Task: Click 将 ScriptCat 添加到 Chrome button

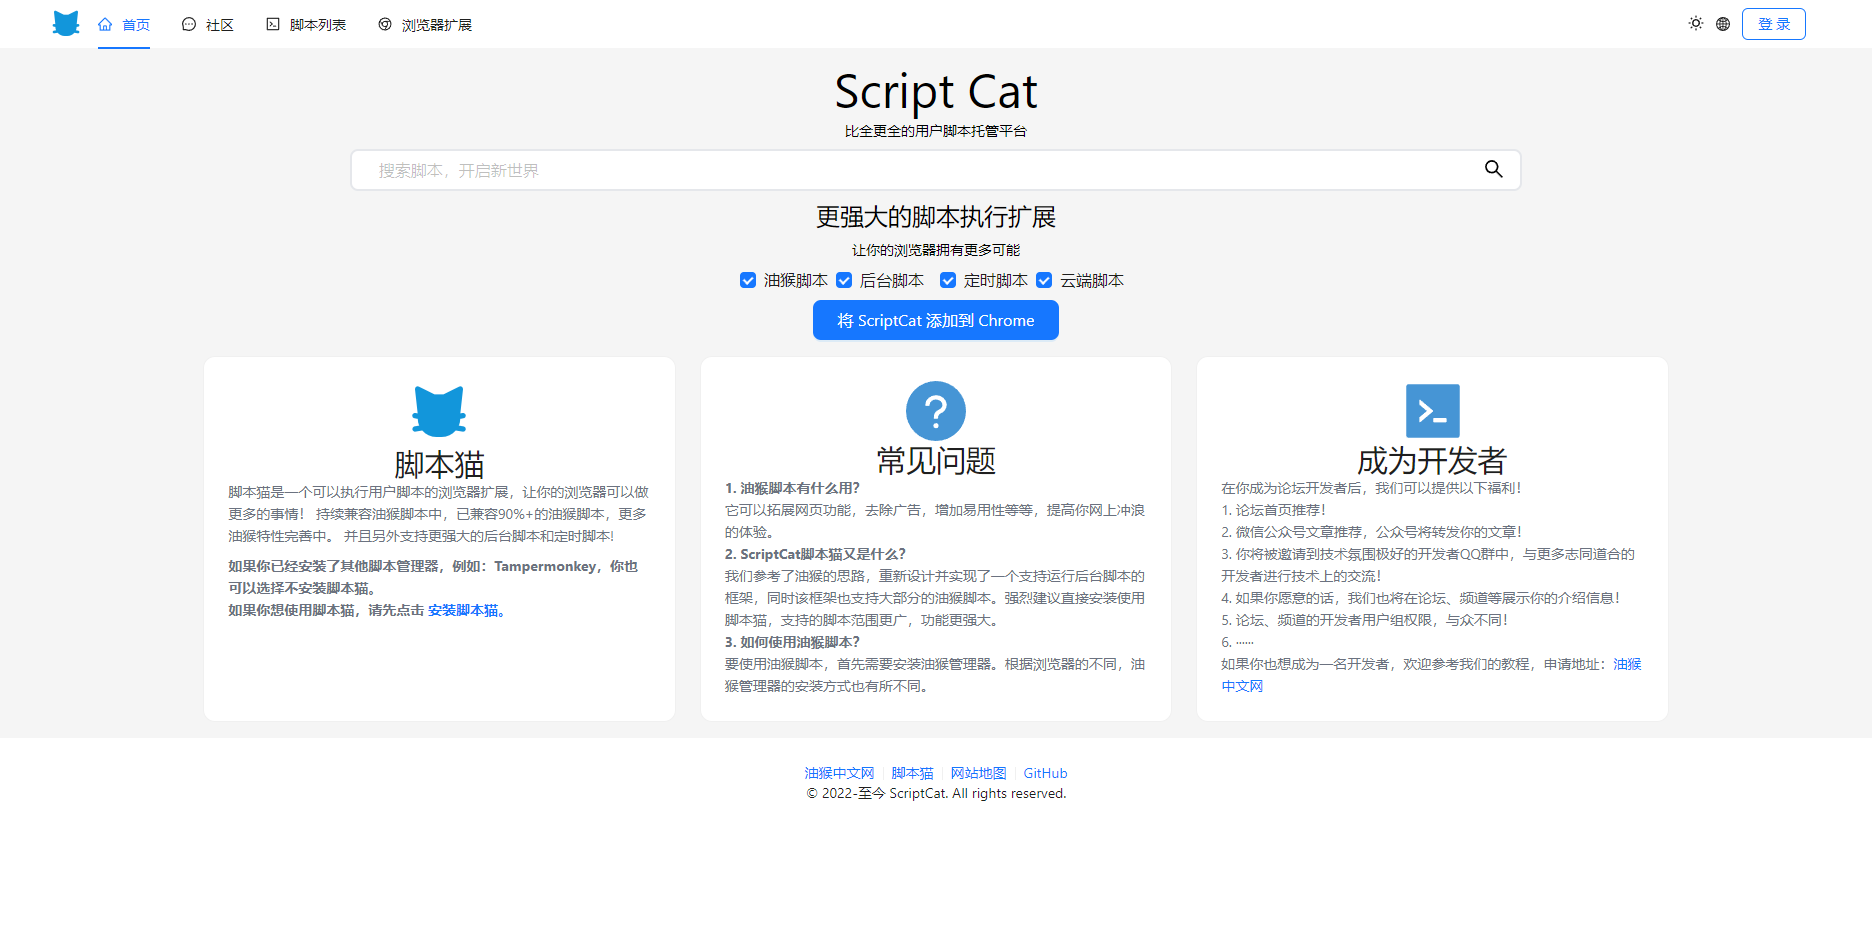Action: pyautogui.click(x=936, y=320)
